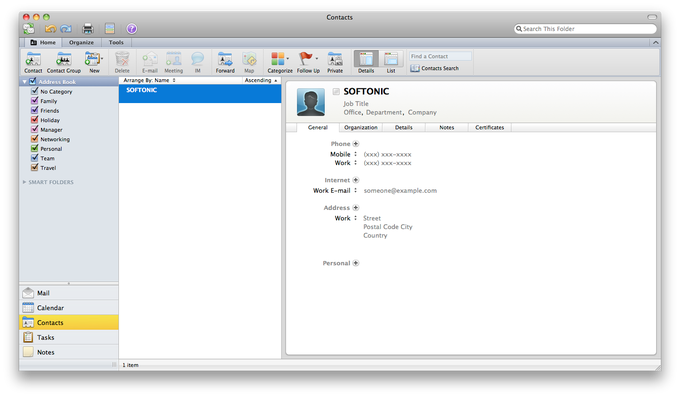Screen dimensions: 680x397
Task: Click the Meeting ribbon icon
Action: pos(173,62)
